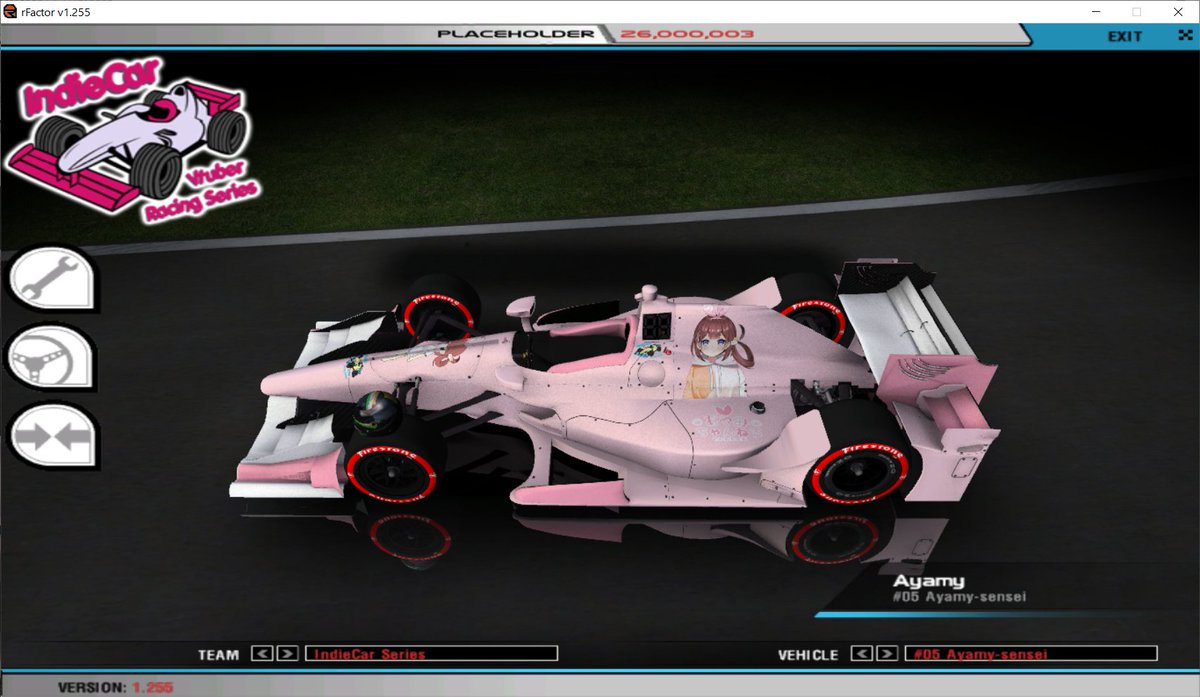Open the wrench tuning icon
Viewport: 1200px width, 697px height.
tap(51, 278)
